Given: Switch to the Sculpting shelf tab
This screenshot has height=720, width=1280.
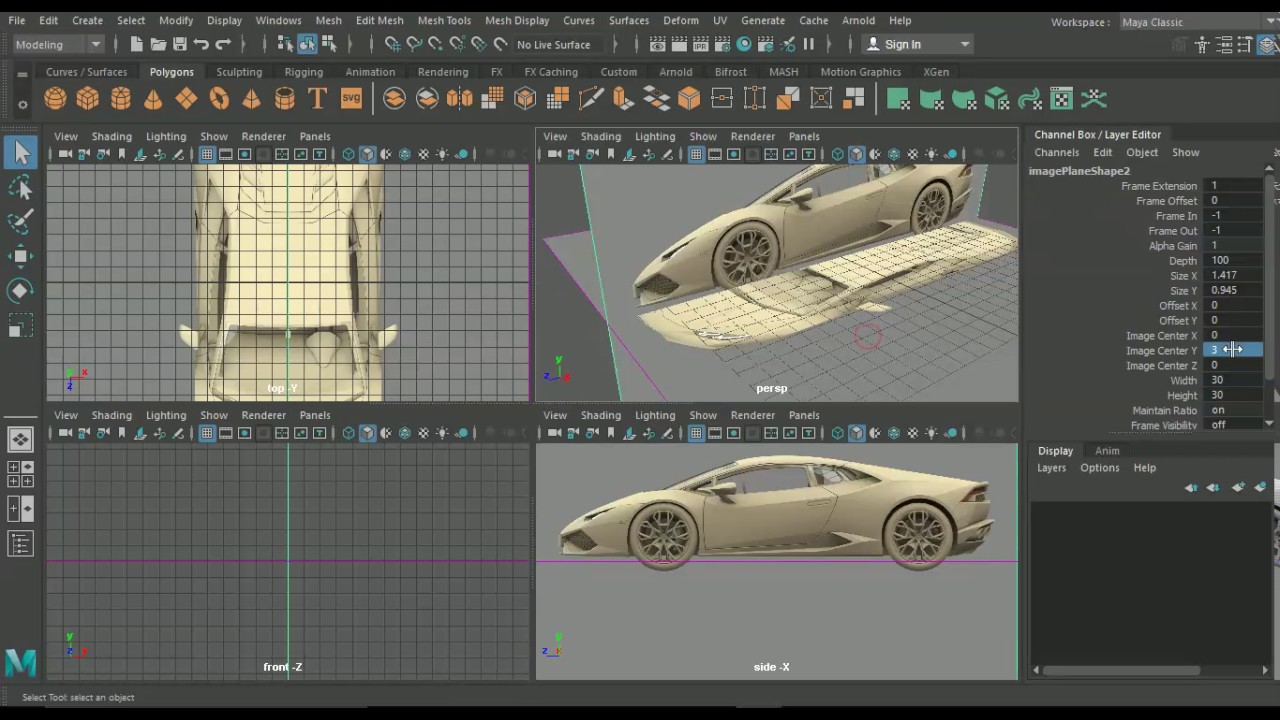Looking at the screenshot, I should [239, 72].
